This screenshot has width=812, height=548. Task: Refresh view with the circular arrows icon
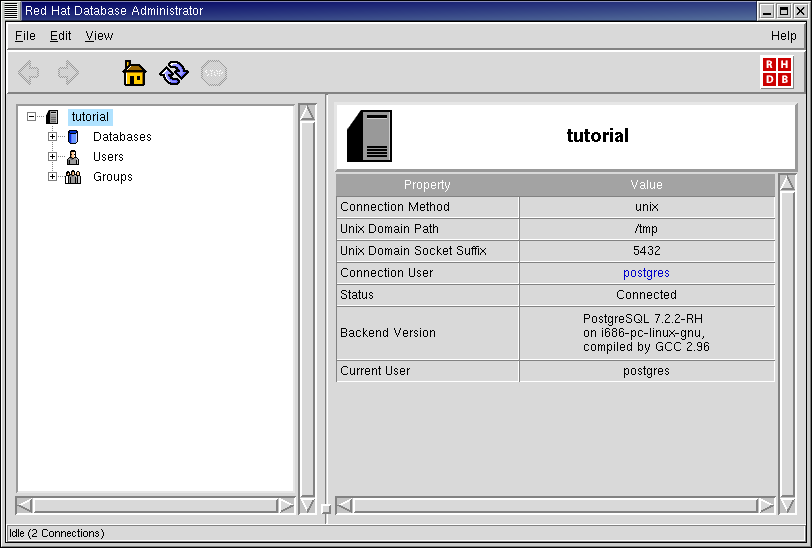pyautogui.click(x=174, y=73)
